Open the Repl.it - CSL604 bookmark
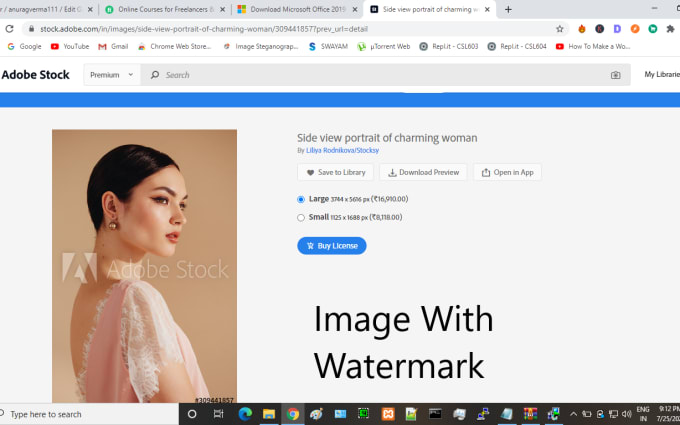Screen dimensions: 680x425 tap(517, 46)
